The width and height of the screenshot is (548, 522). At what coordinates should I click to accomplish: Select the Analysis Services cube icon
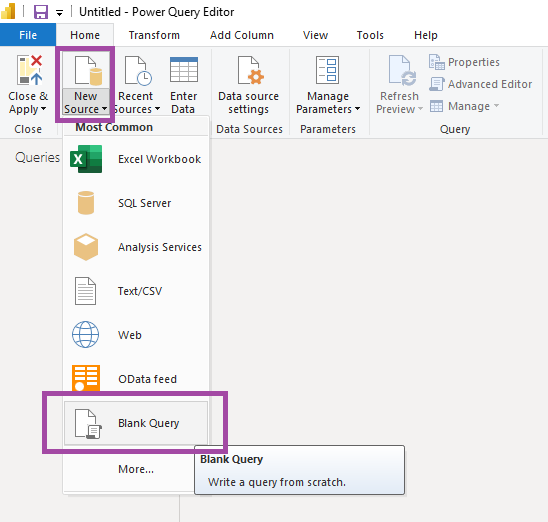pos(86,247)
